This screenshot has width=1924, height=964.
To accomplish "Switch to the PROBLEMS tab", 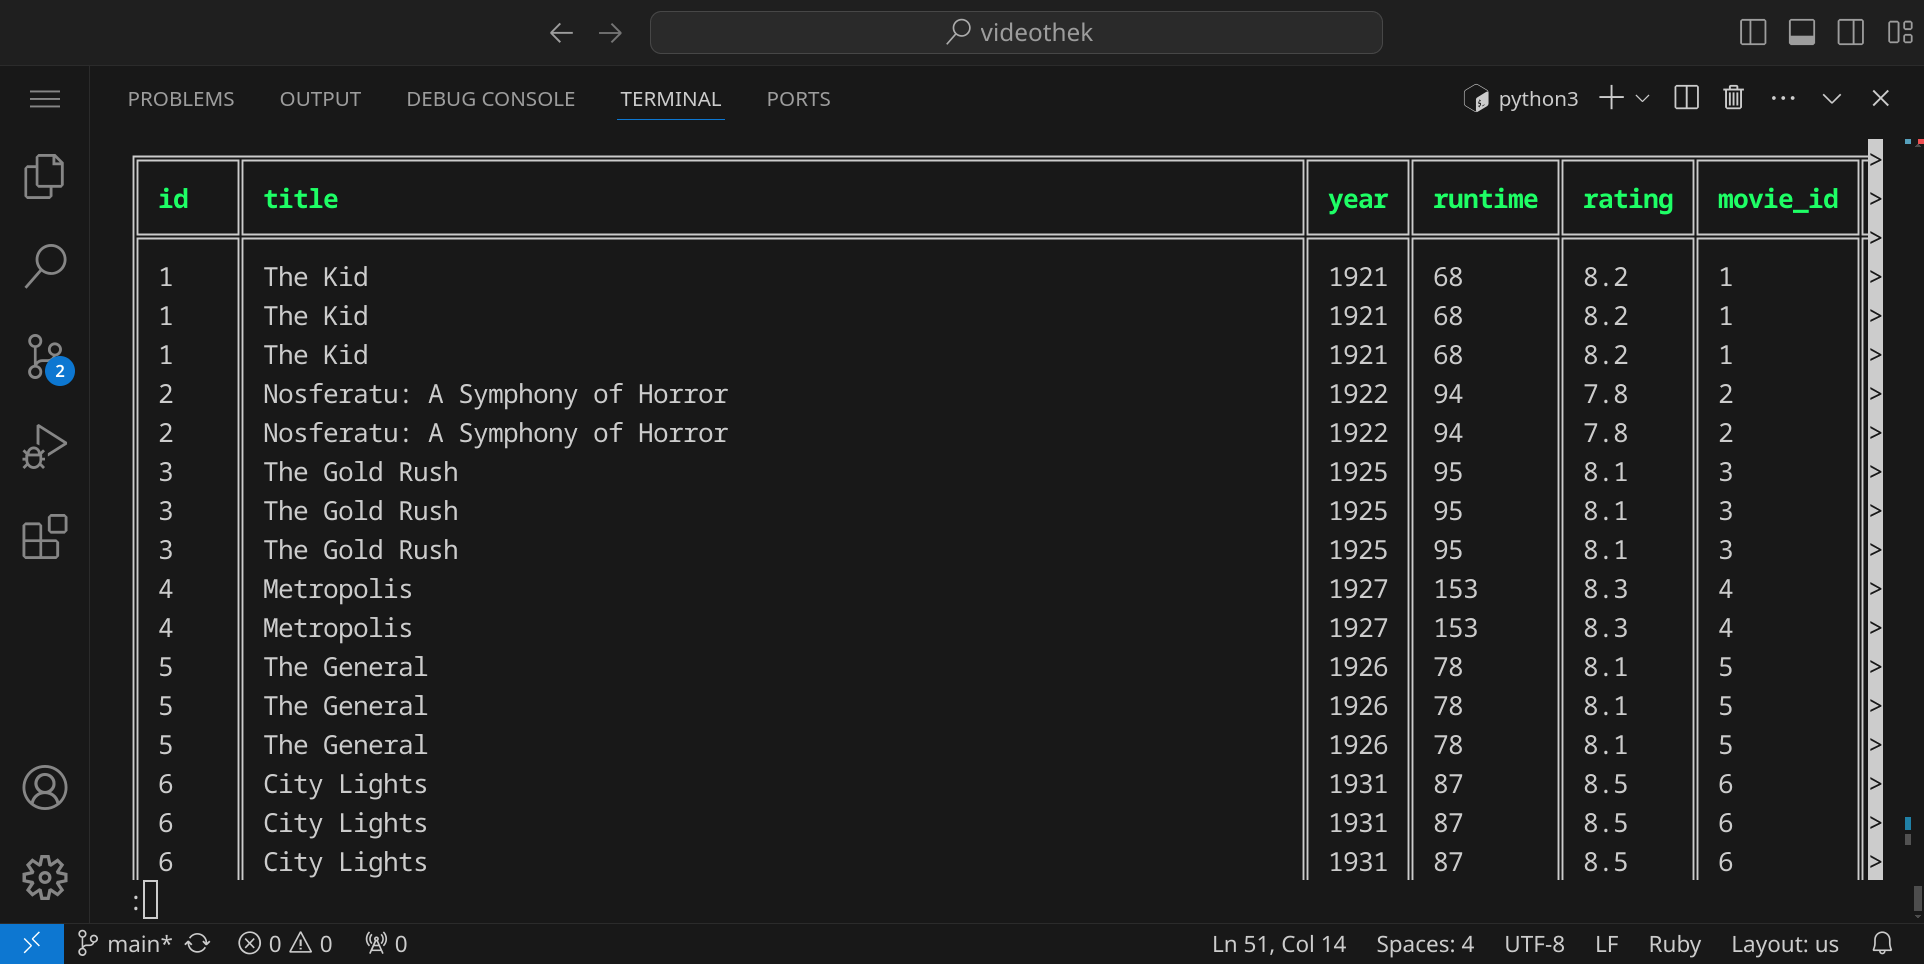I will point(181,99).
